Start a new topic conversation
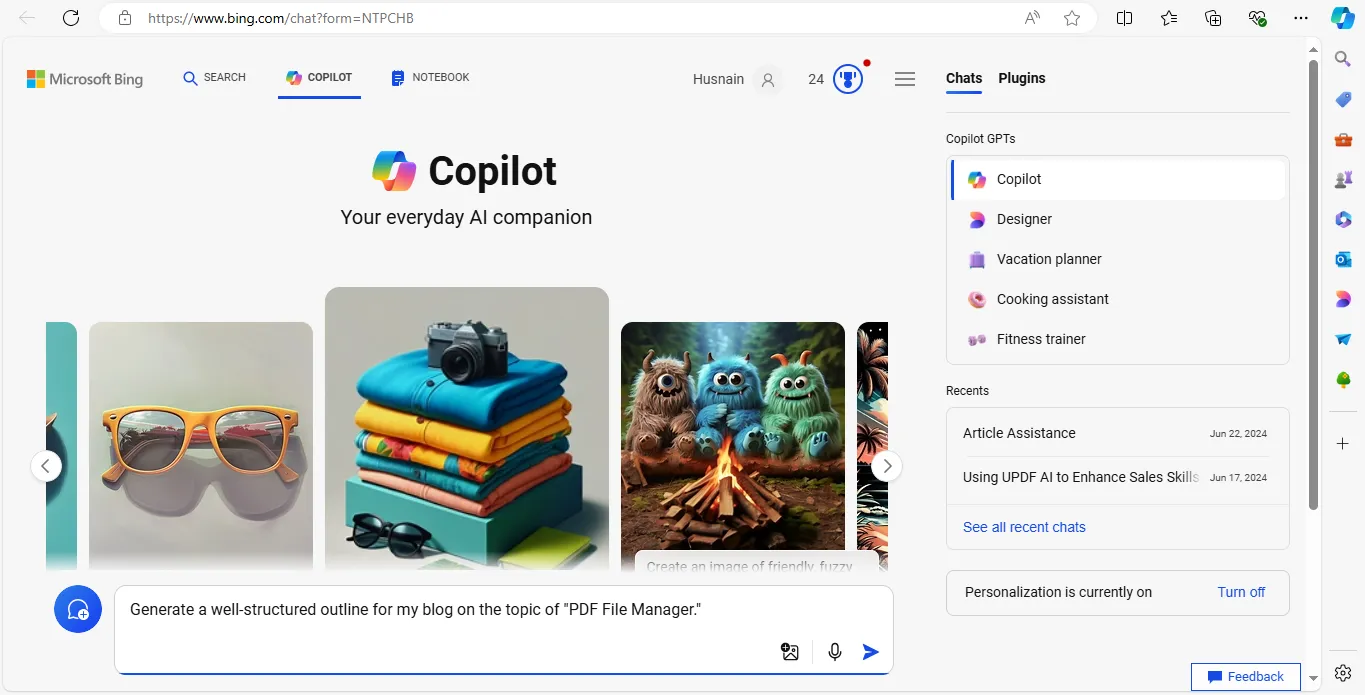This screenshot has width=1365, height=695. (x=77, y=609)
